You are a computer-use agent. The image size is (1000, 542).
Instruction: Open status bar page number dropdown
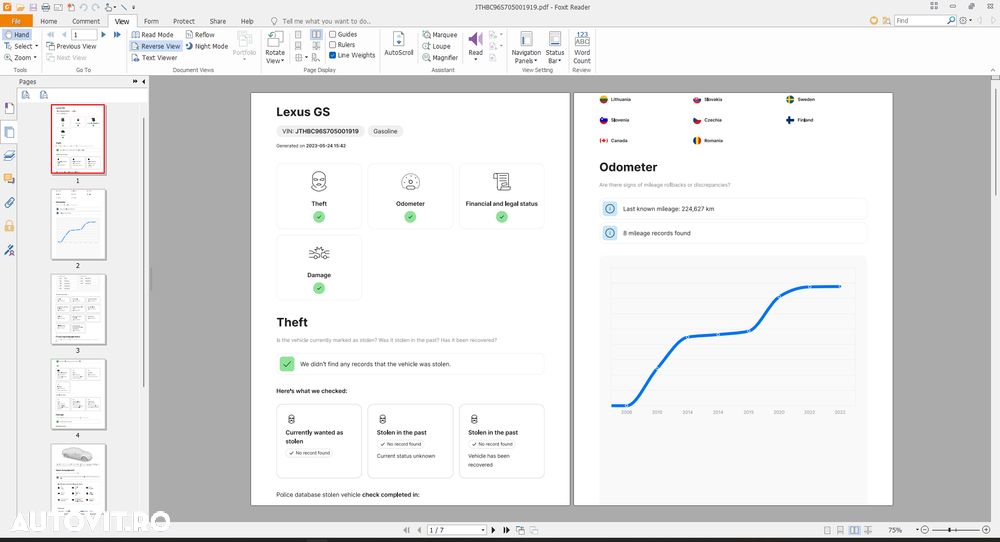483,530
